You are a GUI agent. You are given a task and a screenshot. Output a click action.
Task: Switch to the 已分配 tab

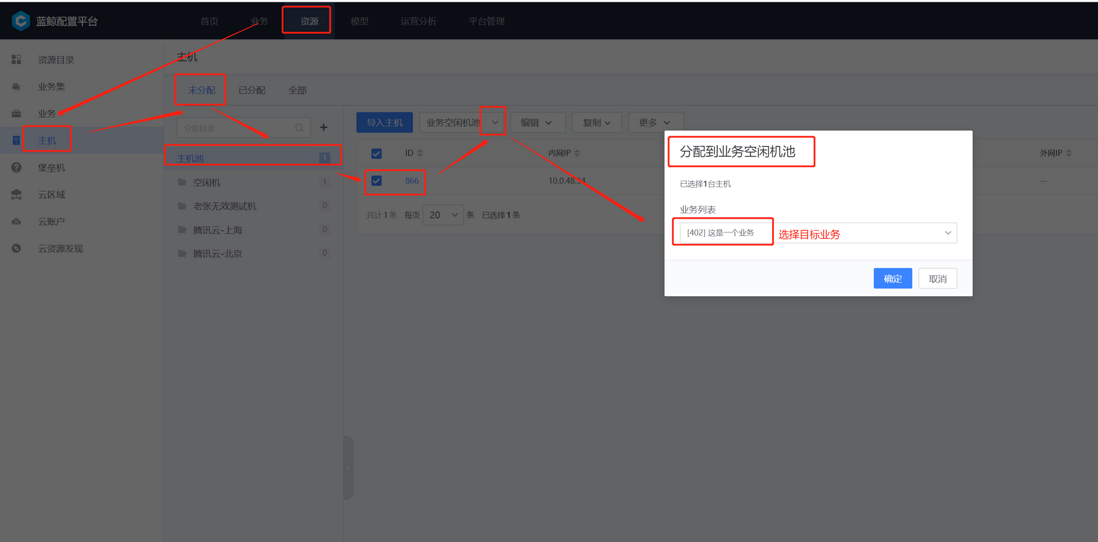(x=251, y=90)
